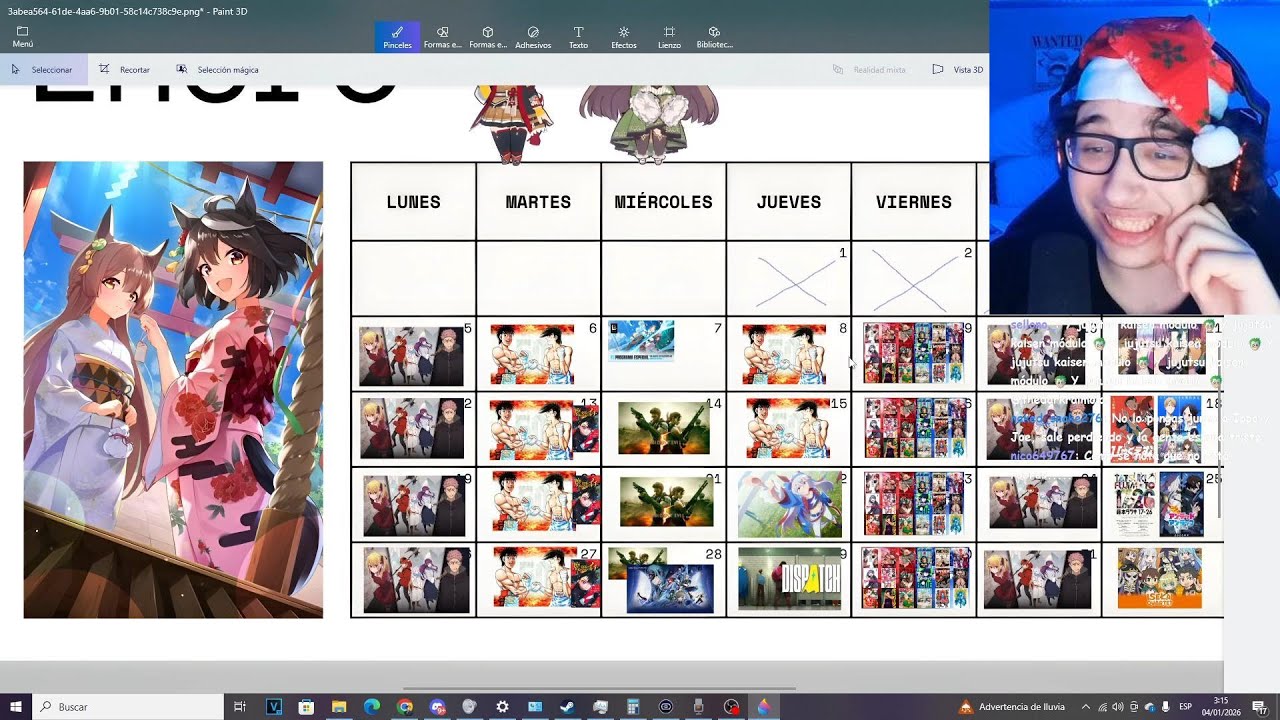The image size is (1280, 720).
Task: Open Task View in the taskbar
Action: click(240, 707)
